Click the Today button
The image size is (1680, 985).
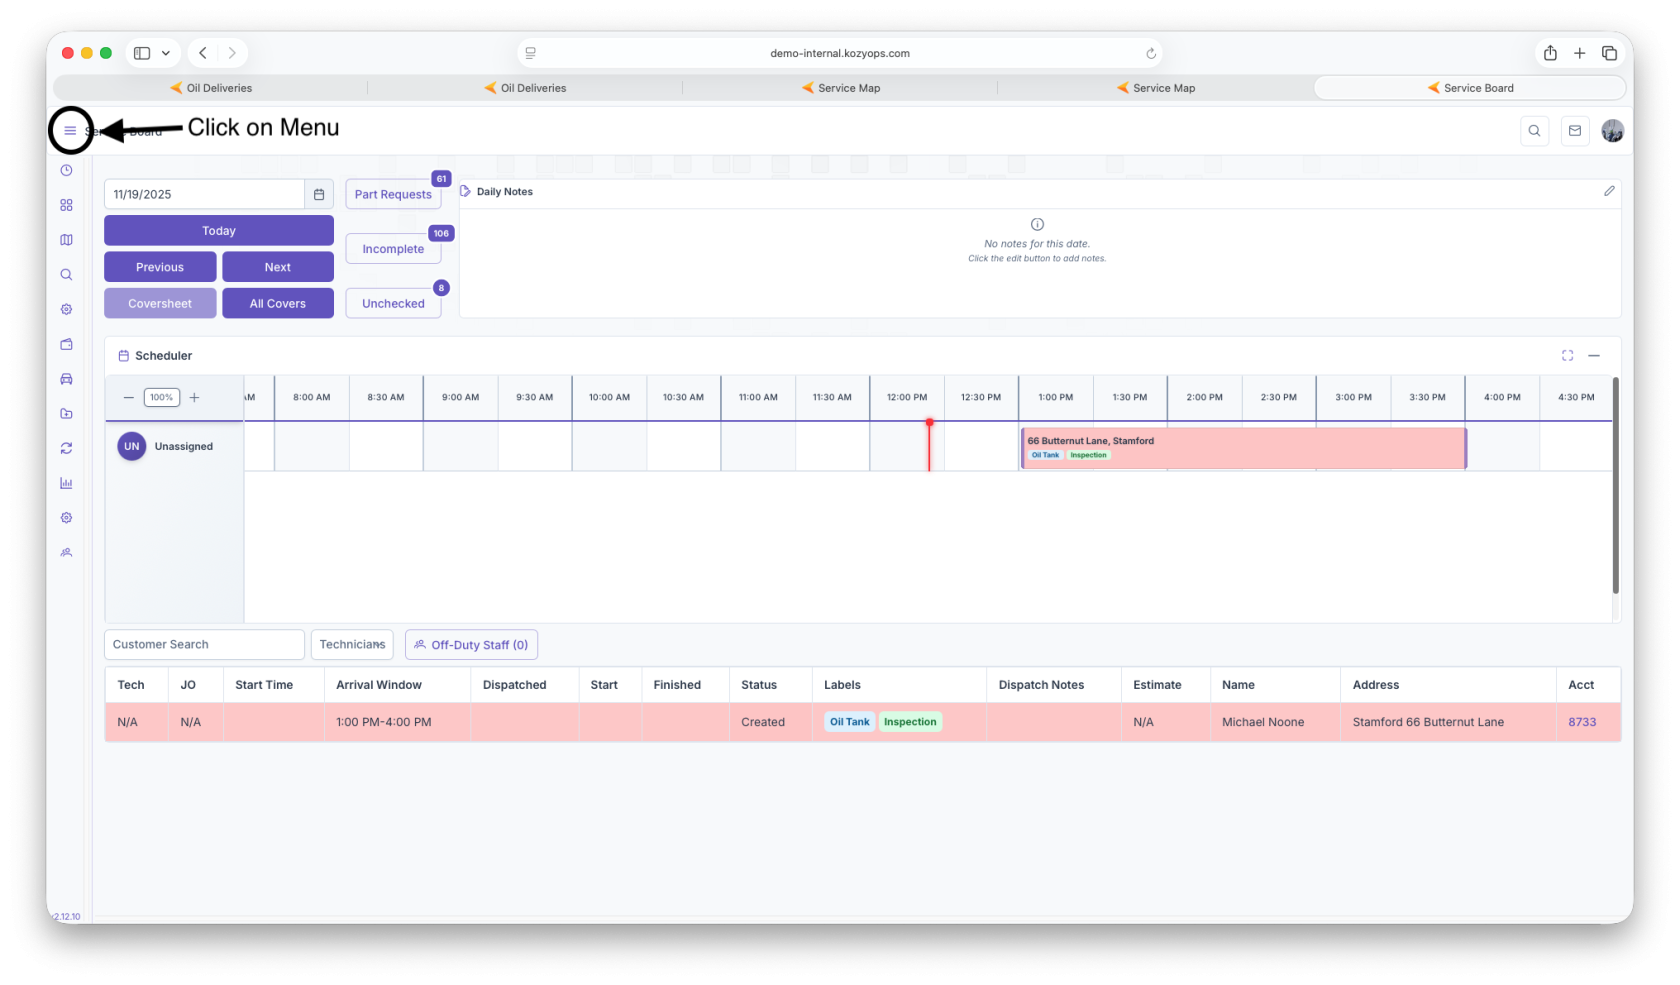tap(219, 231)
